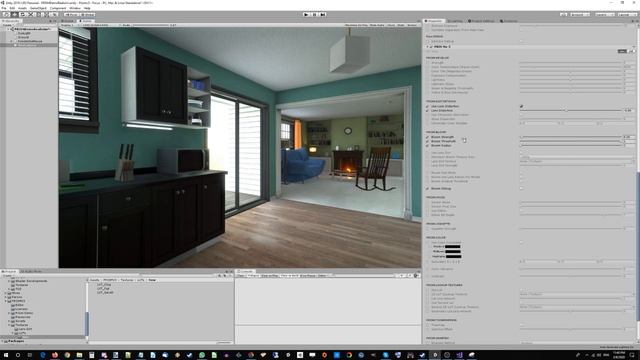
Task: Select the Scale tool
Action: click(x=31, y=14)
